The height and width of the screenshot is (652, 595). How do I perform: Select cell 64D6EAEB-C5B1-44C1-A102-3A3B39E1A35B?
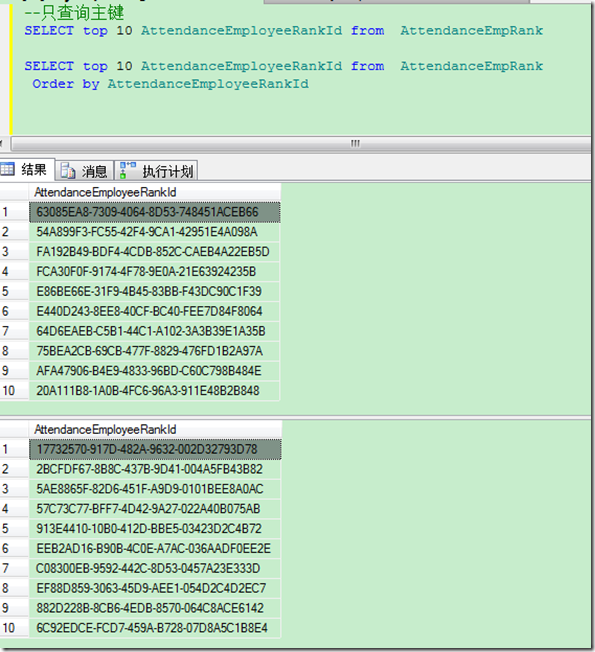pyautogui.click(x=154, y=331)
